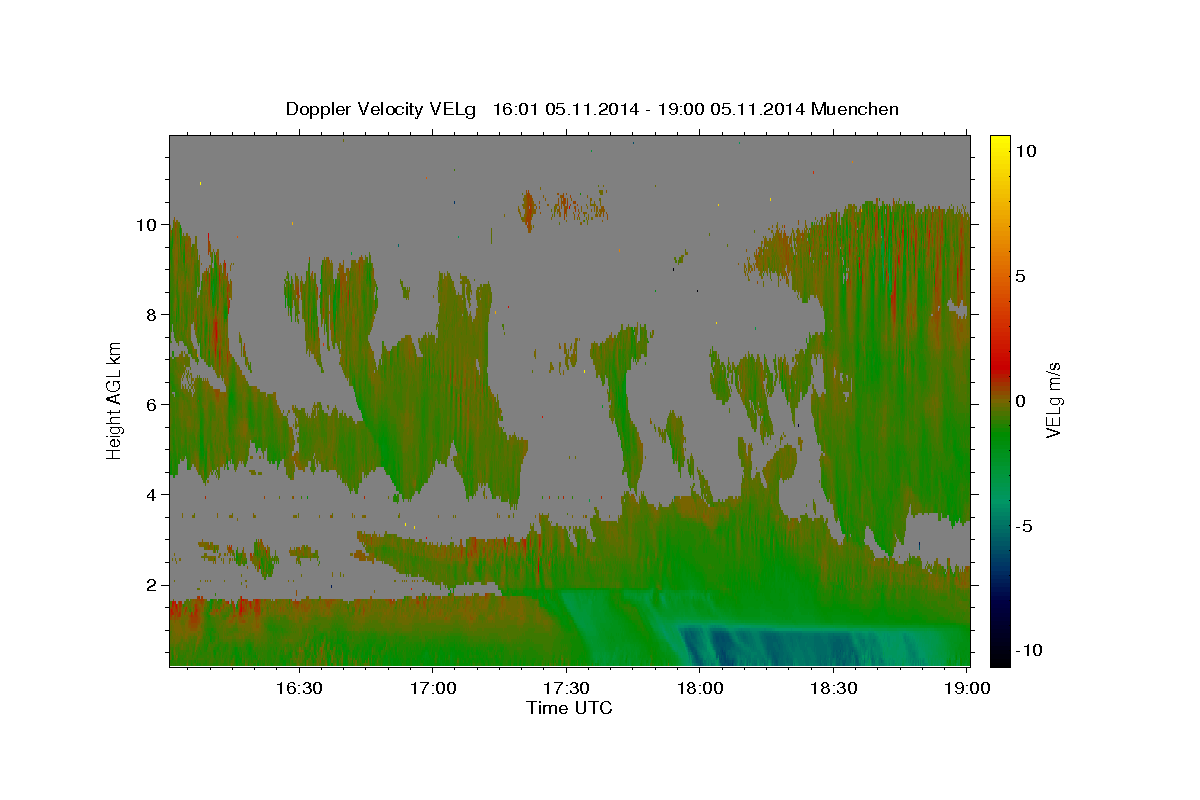The height and width of the screenshot is (800, 1200).
Task: Click the height tick label 2
Action: point(151,585)
